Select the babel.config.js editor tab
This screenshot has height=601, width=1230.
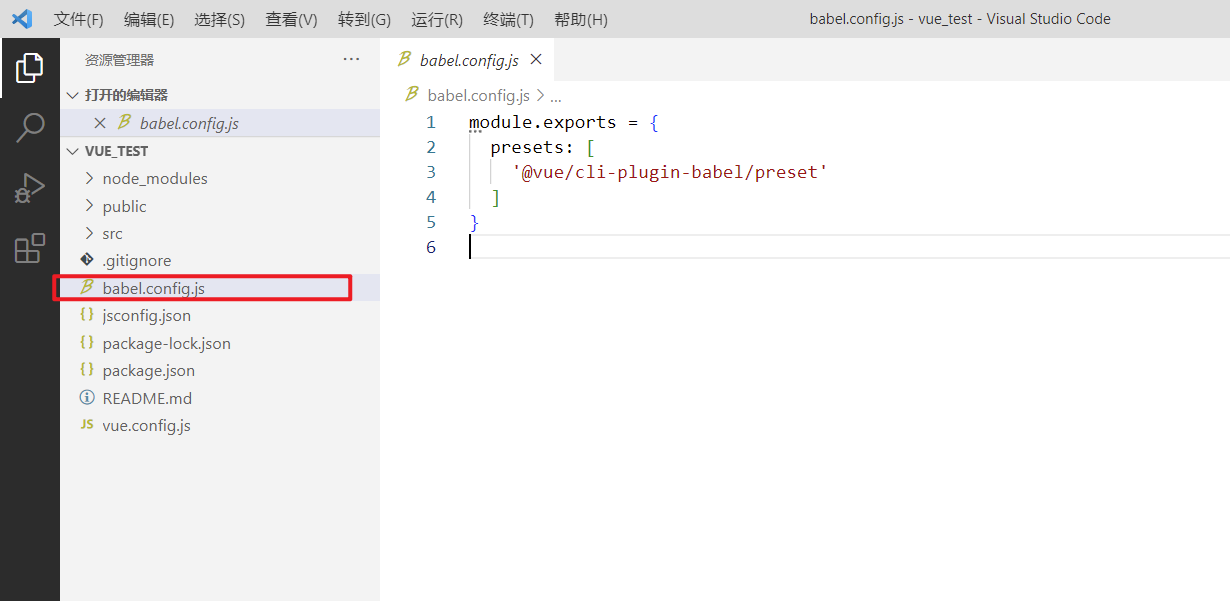click(x=468, y=60)
